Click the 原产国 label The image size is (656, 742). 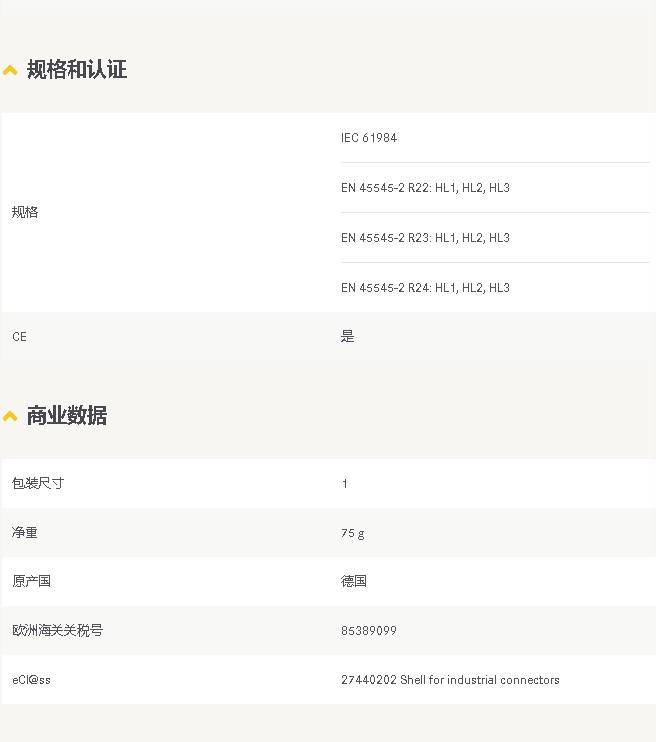point(31,581)
